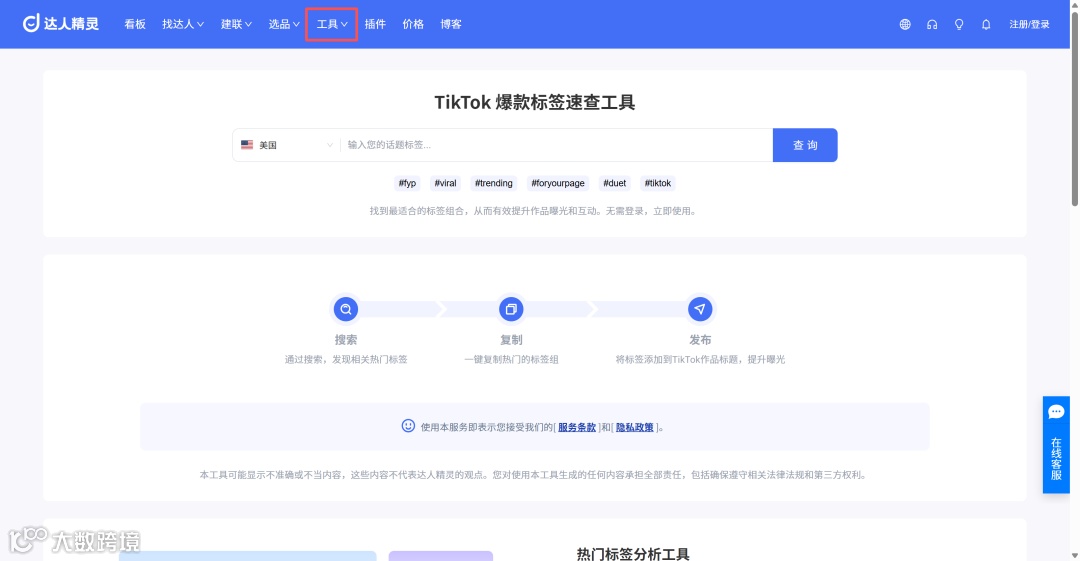1080x561 pixels.
Task: Open the 价格 page
Action: click(413, 24)
